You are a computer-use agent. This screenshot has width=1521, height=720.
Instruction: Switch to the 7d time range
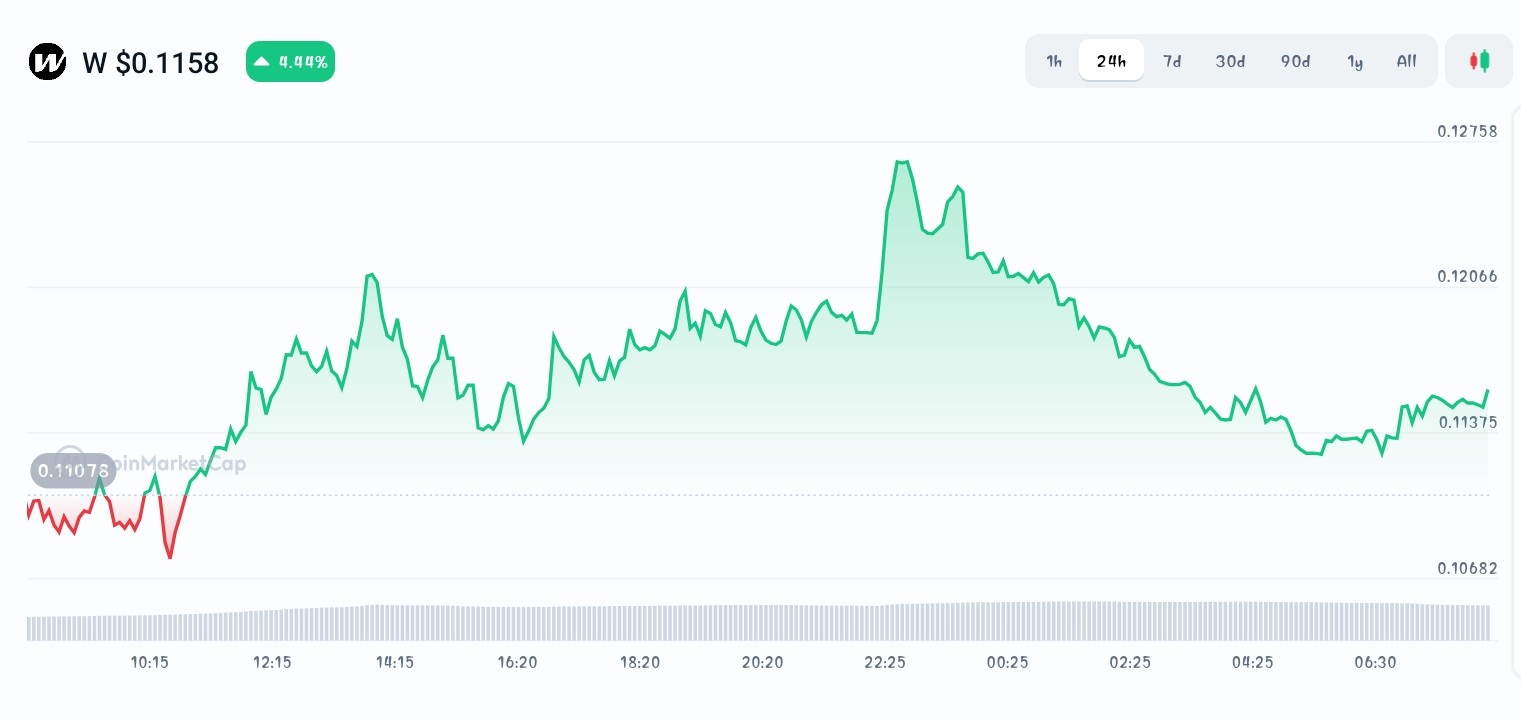pos(1172,61)
